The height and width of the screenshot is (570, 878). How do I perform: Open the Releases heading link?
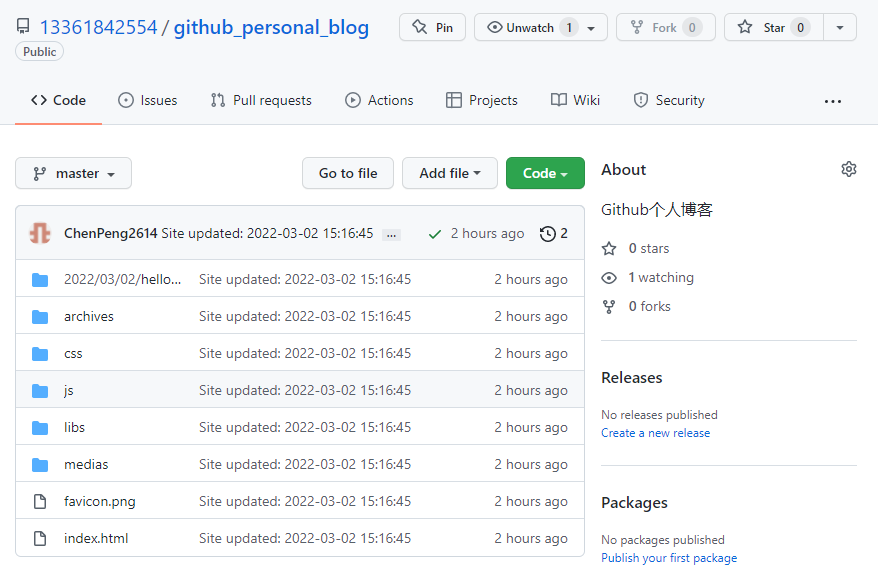(632, 378)
